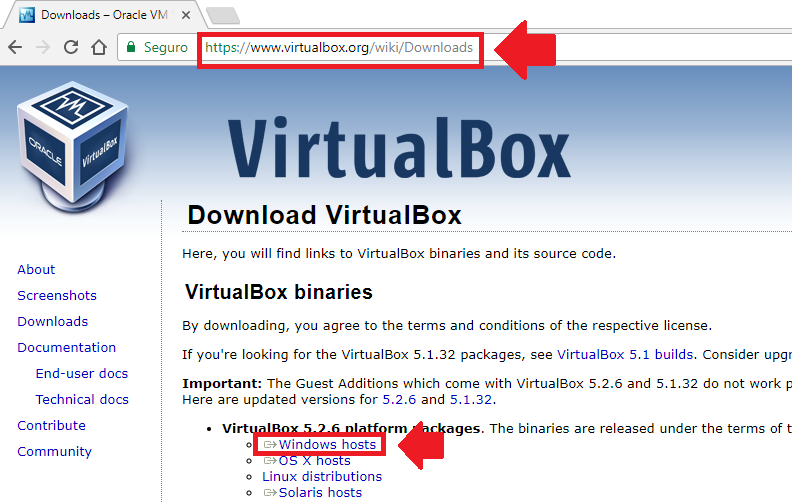Click the green padlock Seguro indicator

157,47
